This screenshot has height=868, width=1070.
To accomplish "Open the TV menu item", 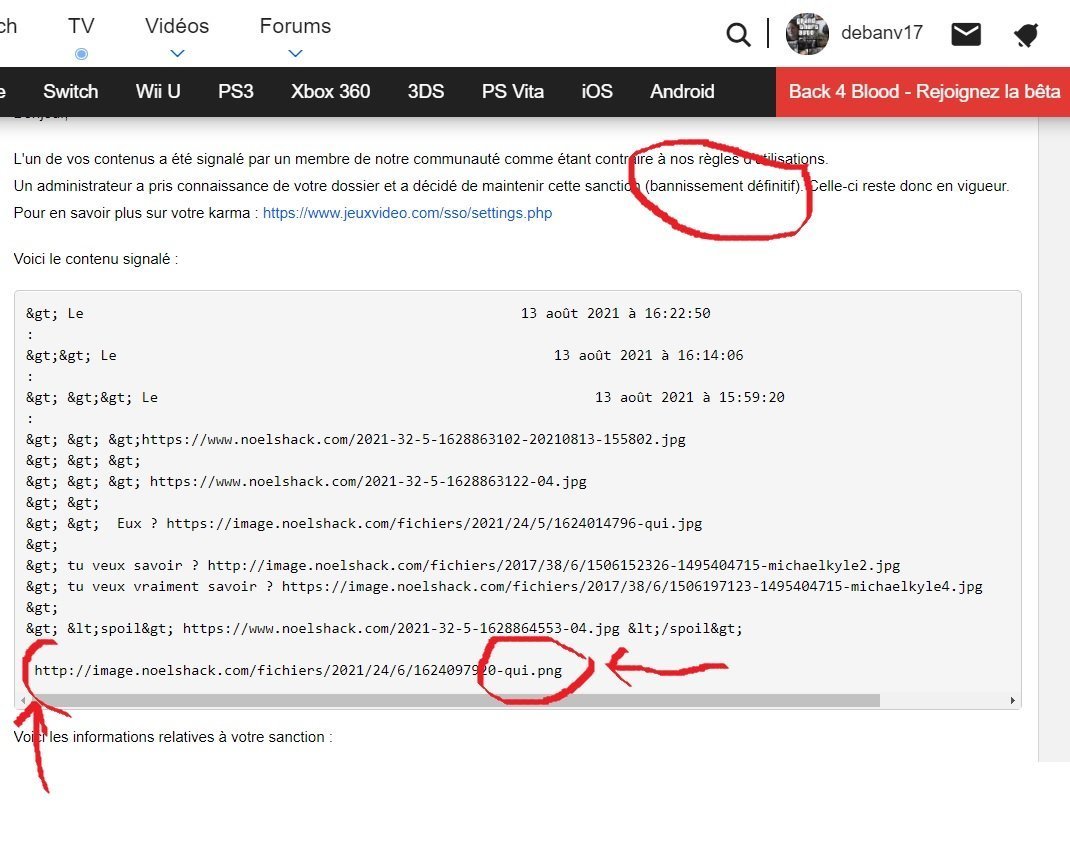I will point(81,26).
